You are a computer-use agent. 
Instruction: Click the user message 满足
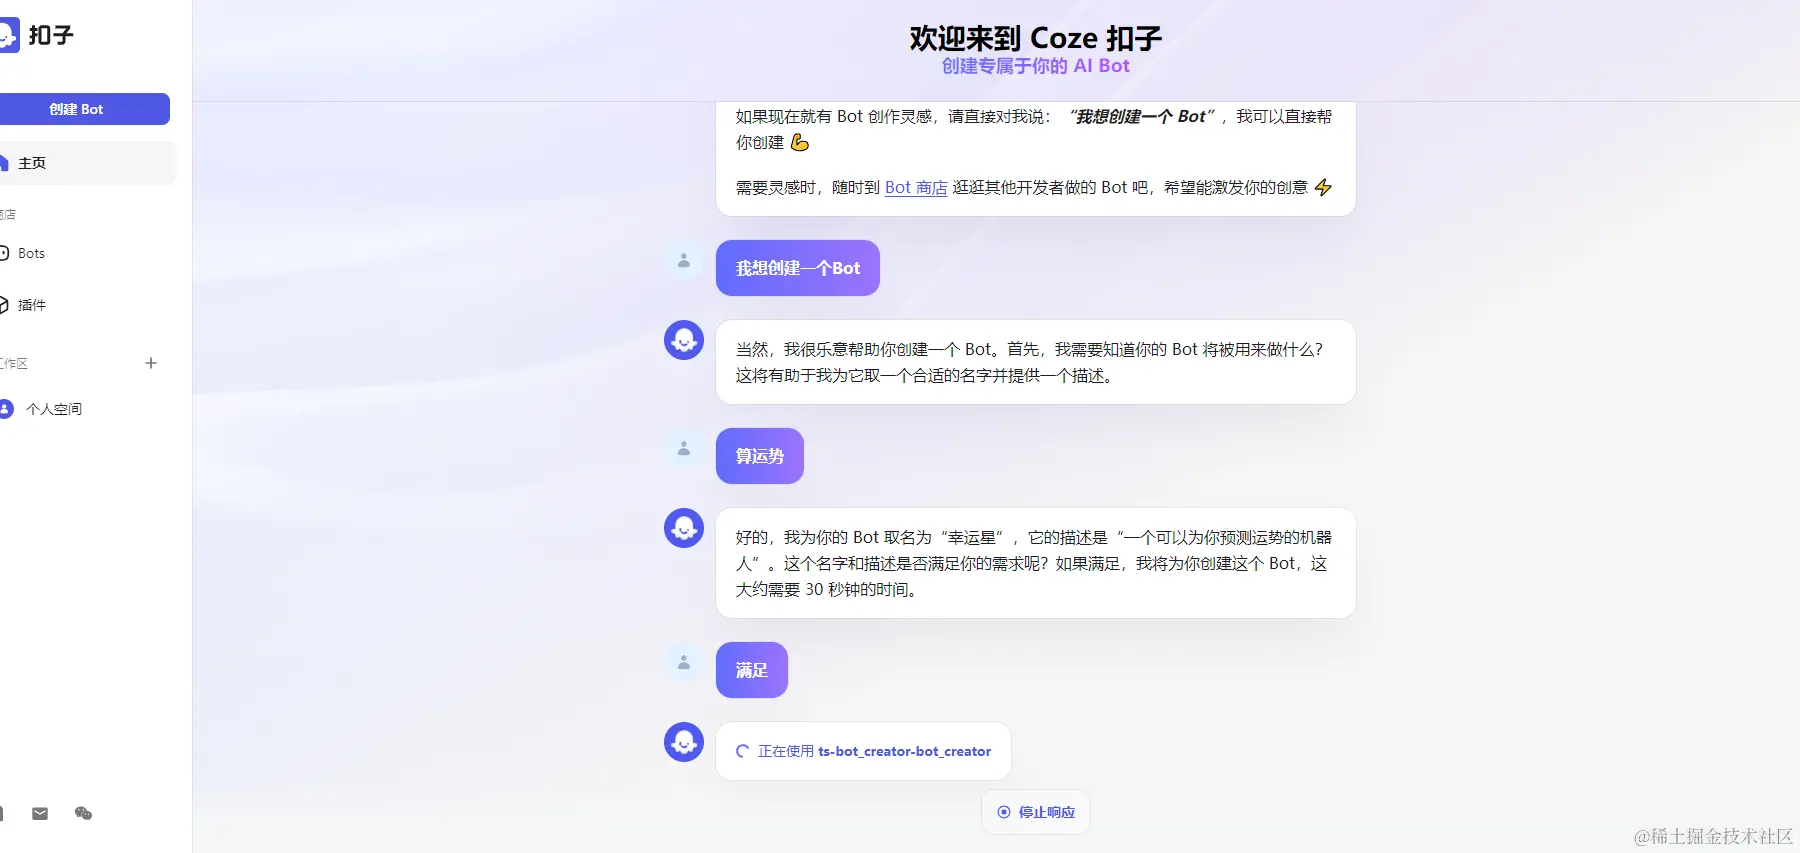tap(752, 670)
